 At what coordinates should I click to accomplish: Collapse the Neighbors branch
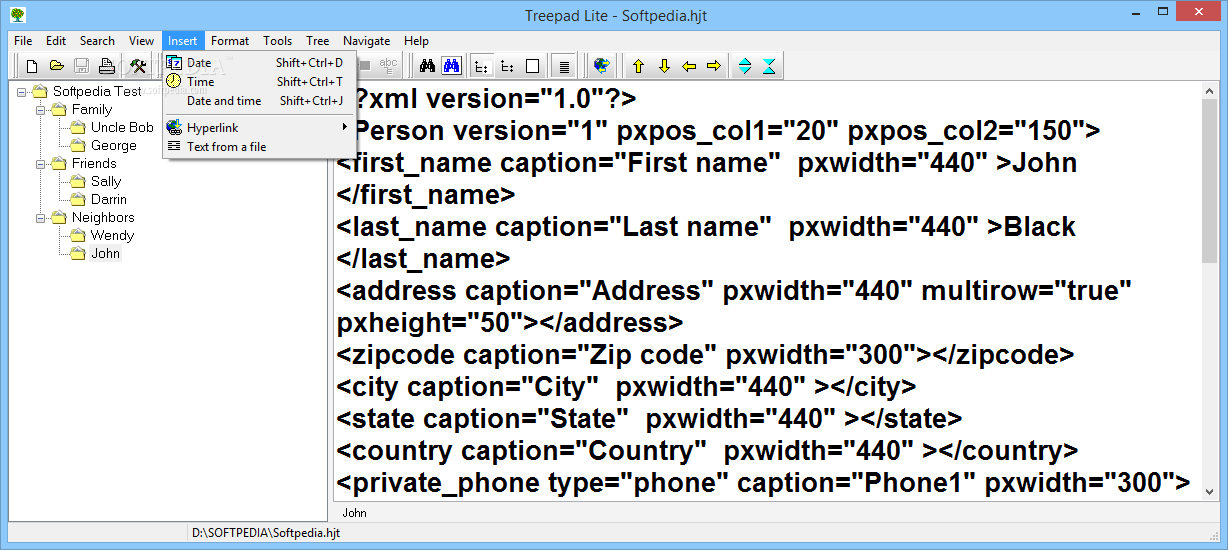click(x=41, y=217)
